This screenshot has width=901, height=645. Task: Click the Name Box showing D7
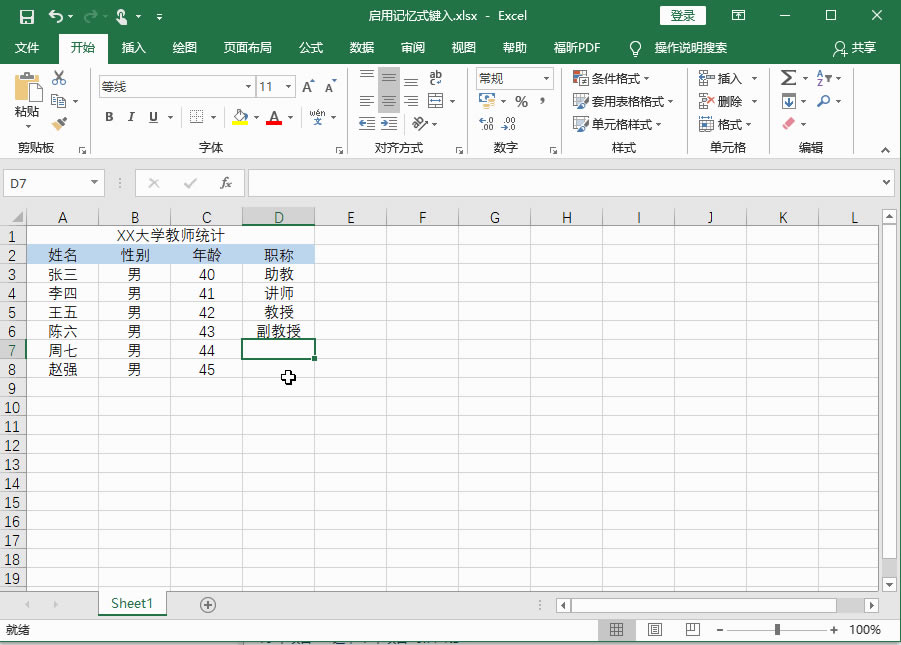click(x=46, y=183)
